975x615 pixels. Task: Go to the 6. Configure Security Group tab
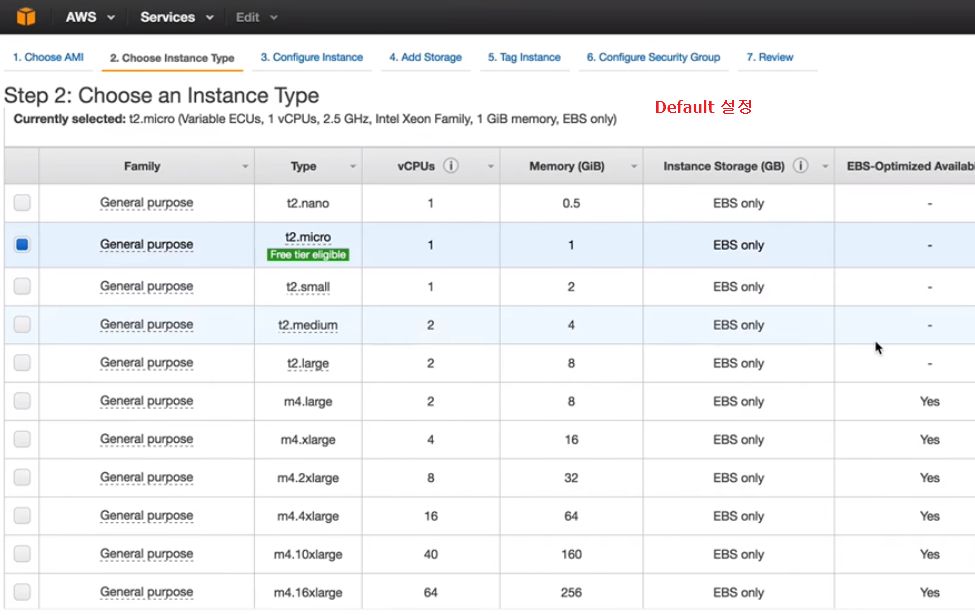654,57
